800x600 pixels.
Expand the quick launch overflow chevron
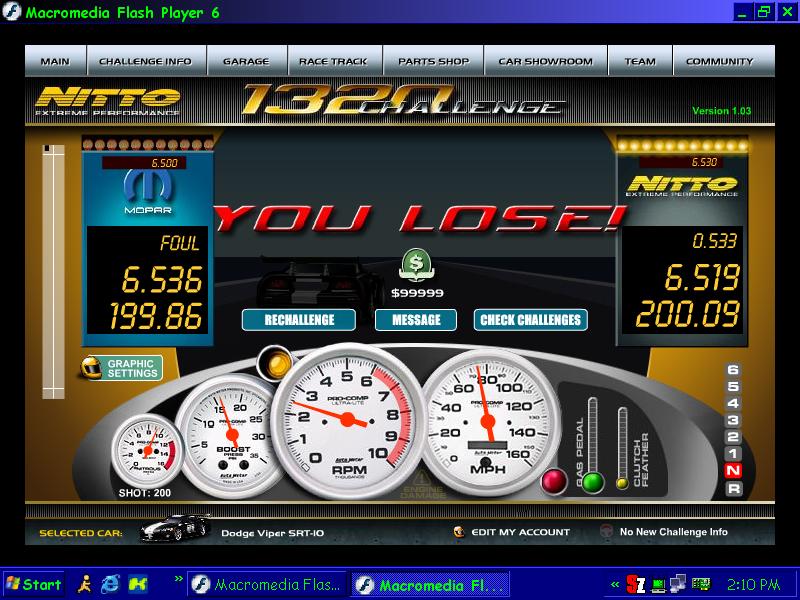pyautogui.click(x=179, y=579)
